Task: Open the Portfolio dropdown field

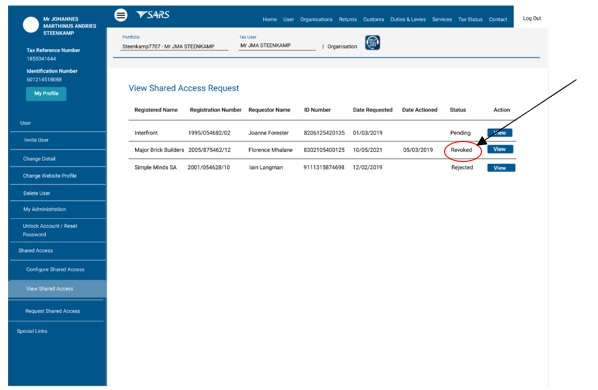Action: [x=174, y=46]
